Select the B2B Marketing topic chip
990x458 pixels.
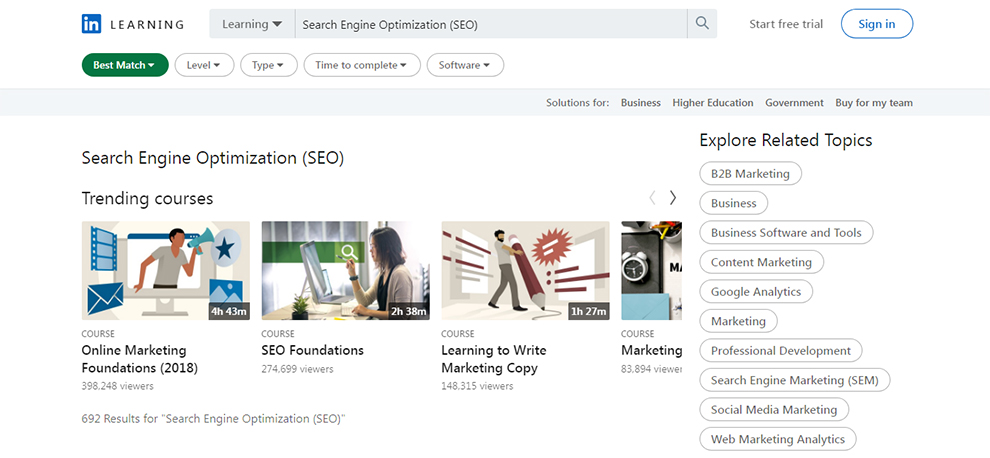[x=751, y=174]
